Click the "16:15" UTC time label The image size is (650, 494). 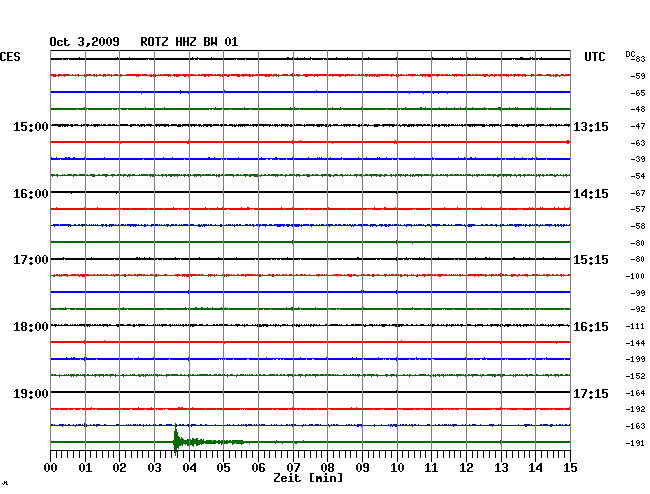pos(591,327)
